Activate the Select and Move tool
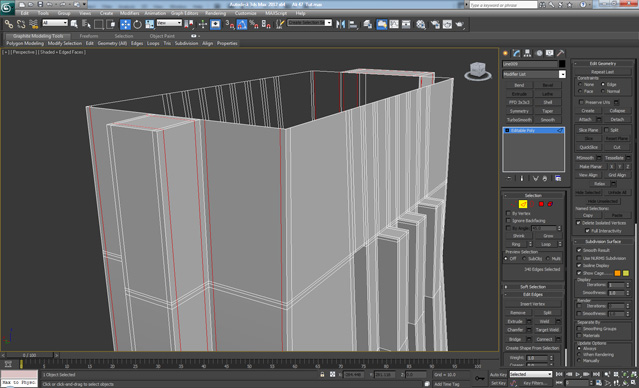This screenshot has height=388, width=639. [x=125, y=24]
